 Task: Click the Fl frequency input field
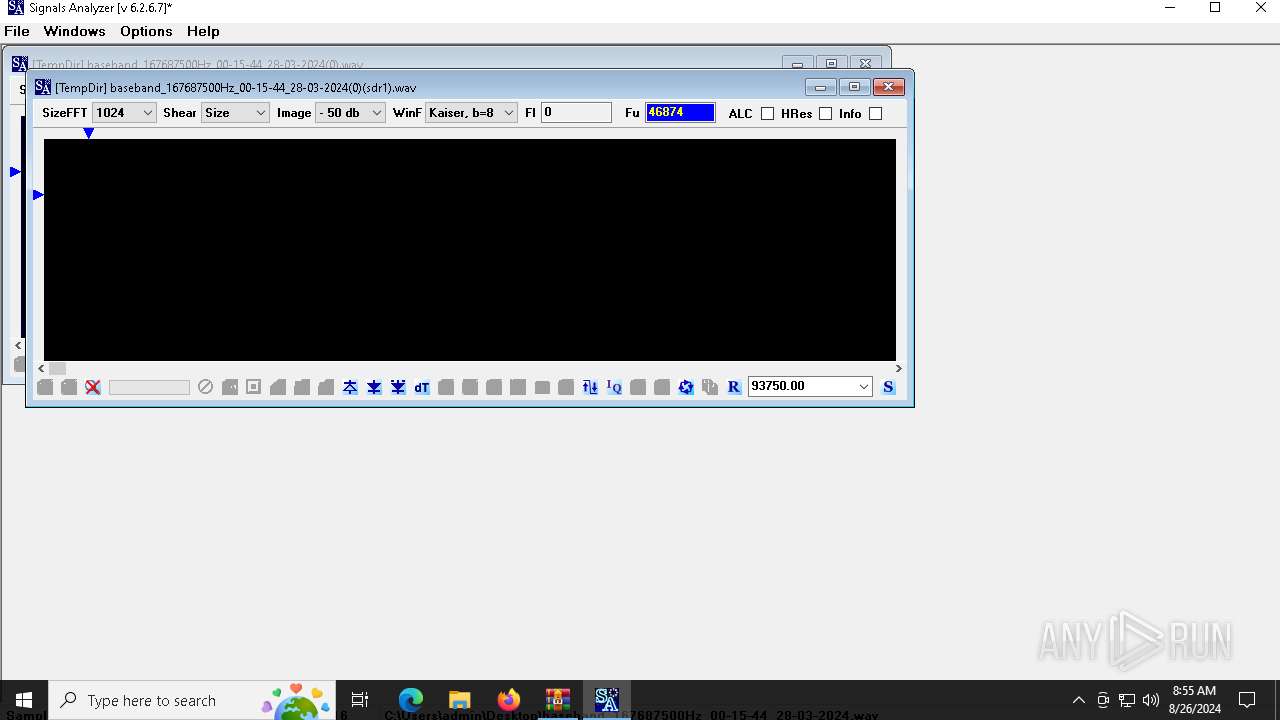click(x=576, y=113)
